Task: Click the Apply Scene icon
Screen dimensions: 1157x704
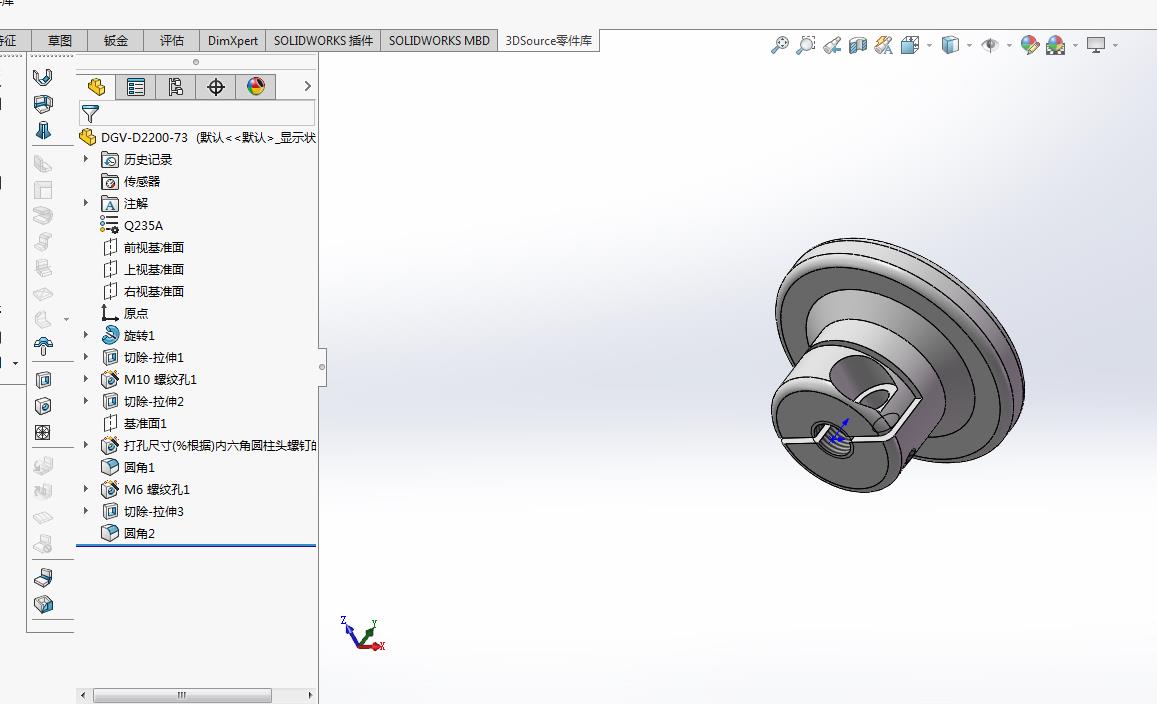Action: (x=1055, y=45)
